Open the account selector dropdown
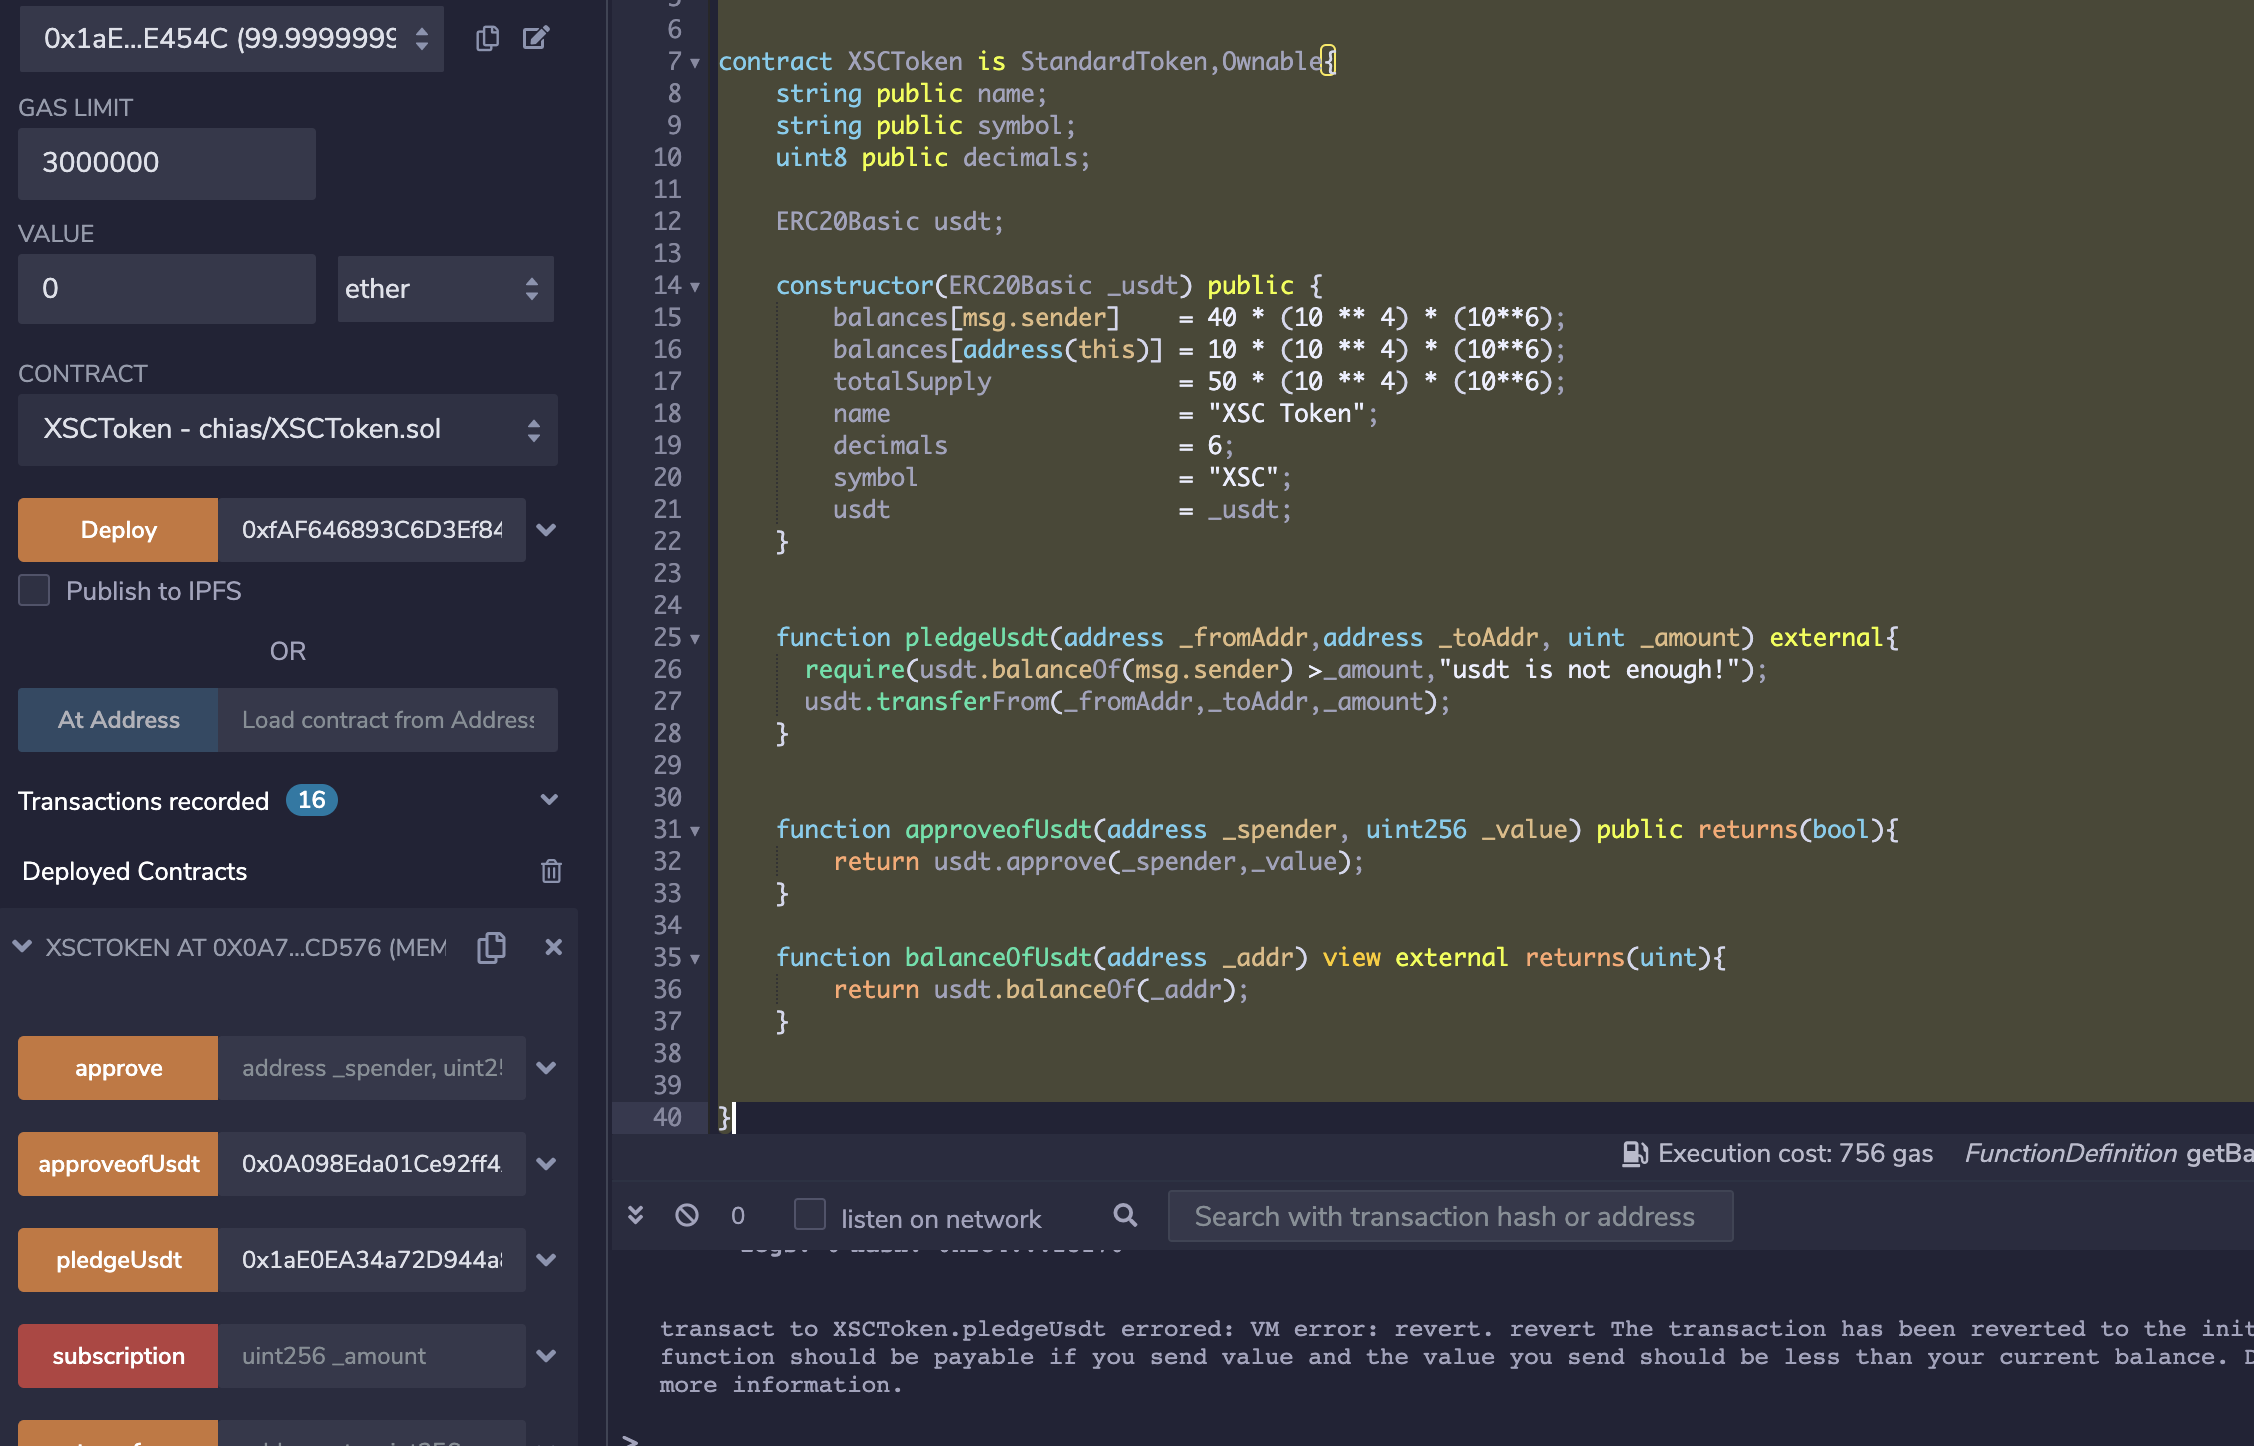The image size is (2254, 1446). 232,38
